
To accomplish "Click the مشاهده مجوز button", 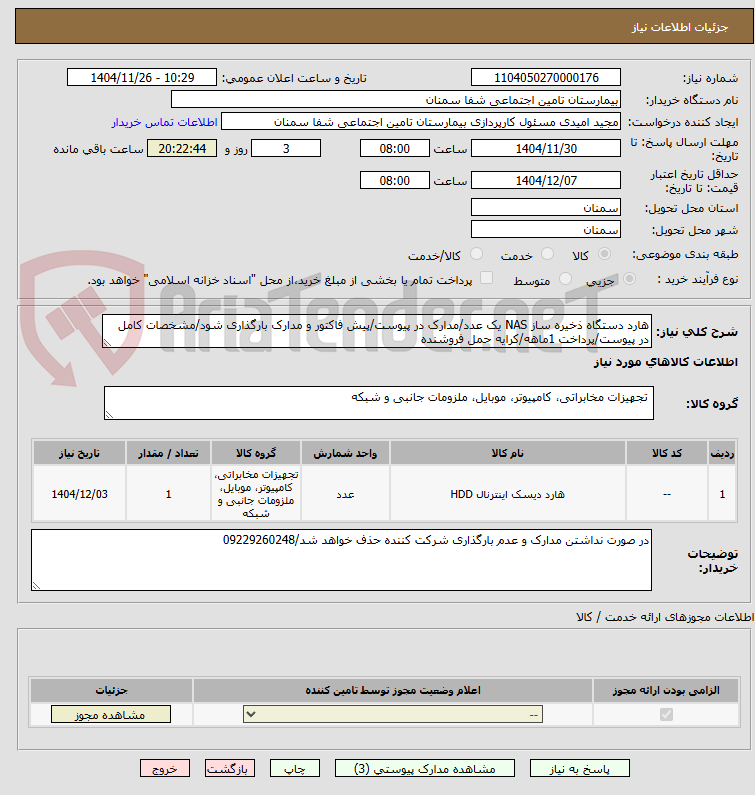I will pos(111,714).
